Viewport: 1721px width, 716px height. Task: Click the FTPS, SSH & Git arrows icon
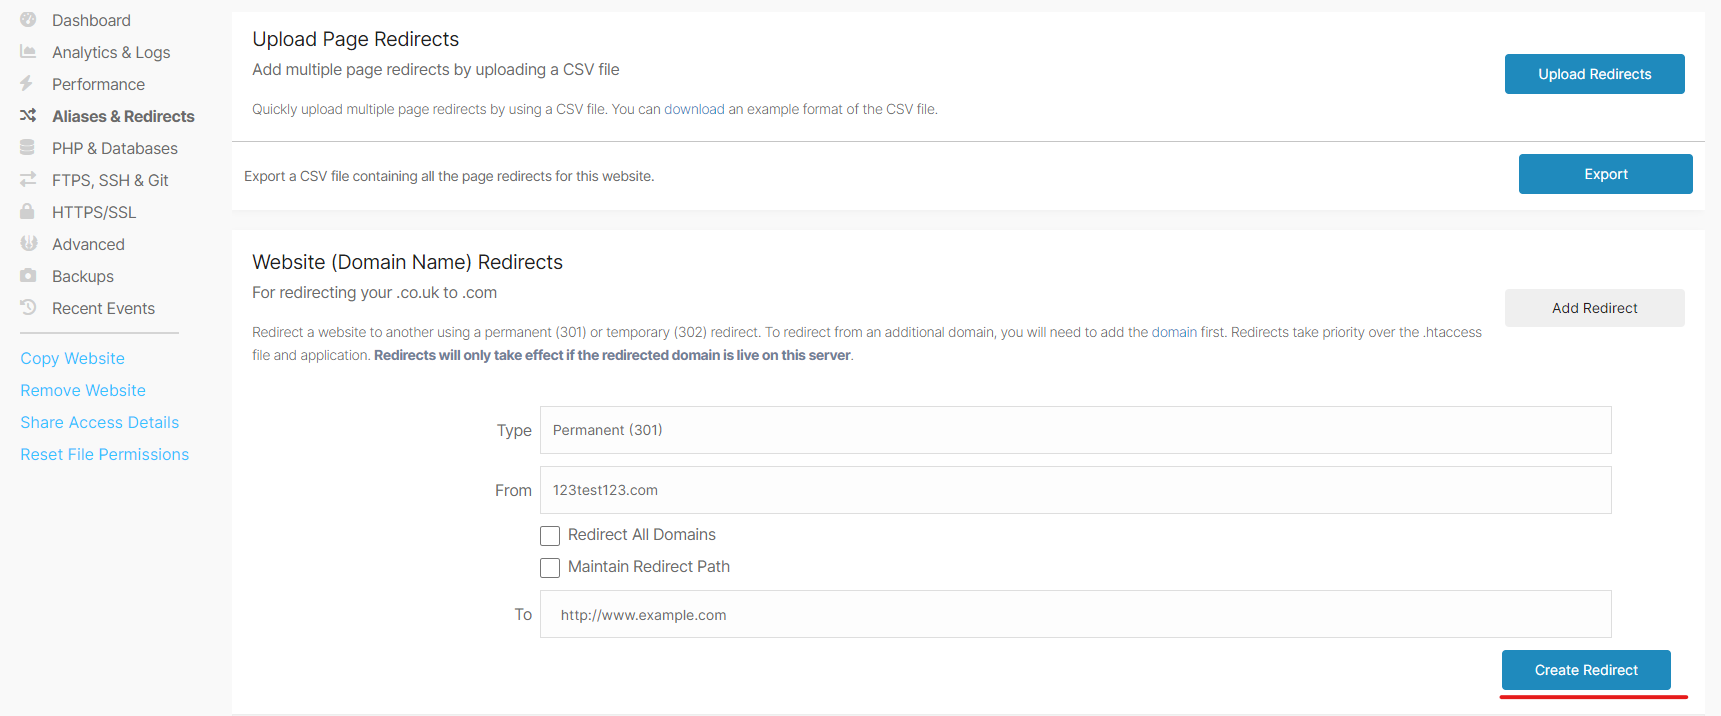[28, 180]
